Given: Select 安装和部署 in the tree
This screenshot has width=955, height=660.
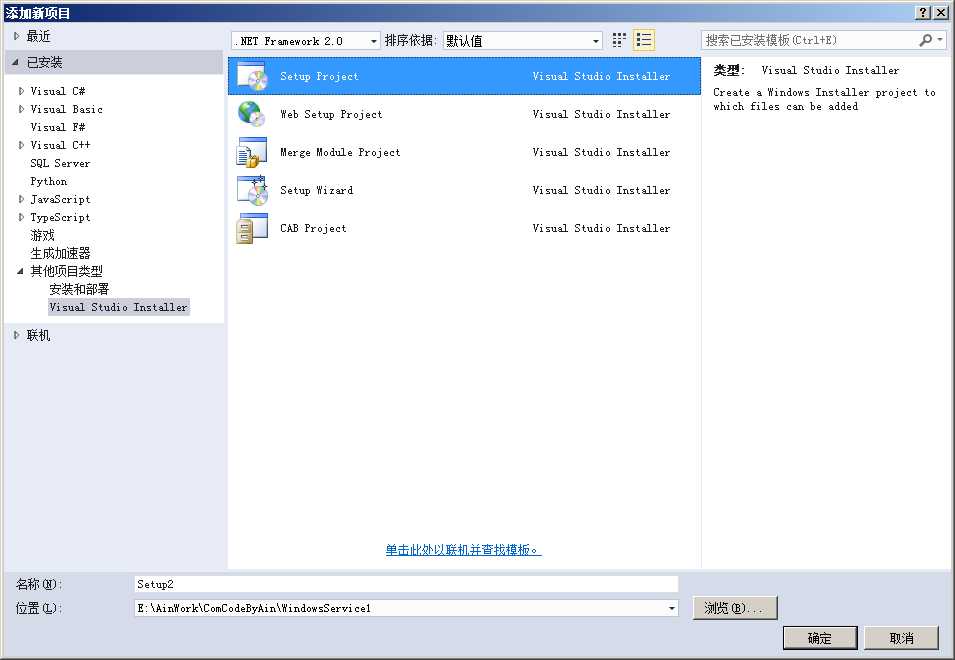Looking at the screenshot, I should 79,289.
